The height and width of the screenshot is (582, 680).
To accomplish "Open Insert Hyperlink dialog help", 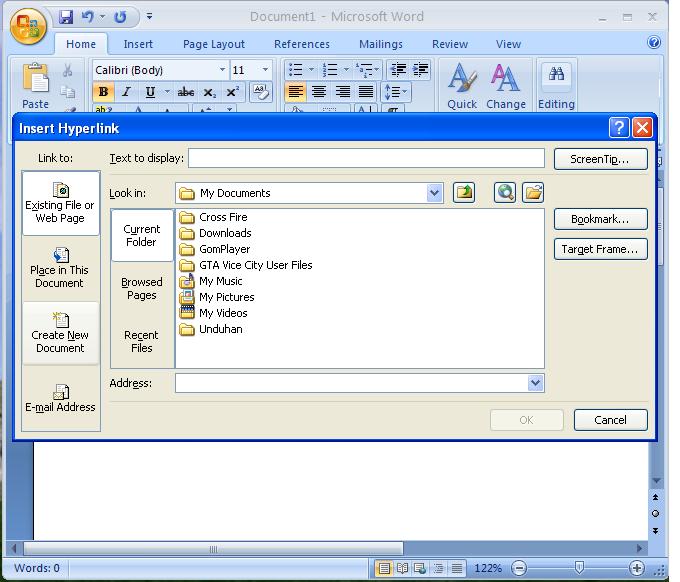I will 619,128.
